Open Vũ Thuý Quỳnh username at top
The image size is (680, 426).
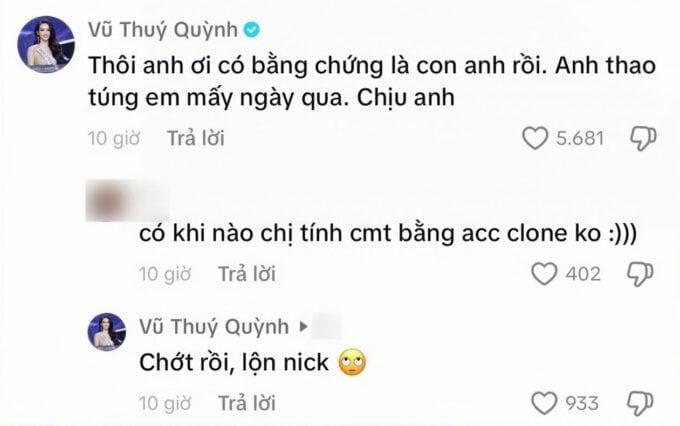click(163, 30)
